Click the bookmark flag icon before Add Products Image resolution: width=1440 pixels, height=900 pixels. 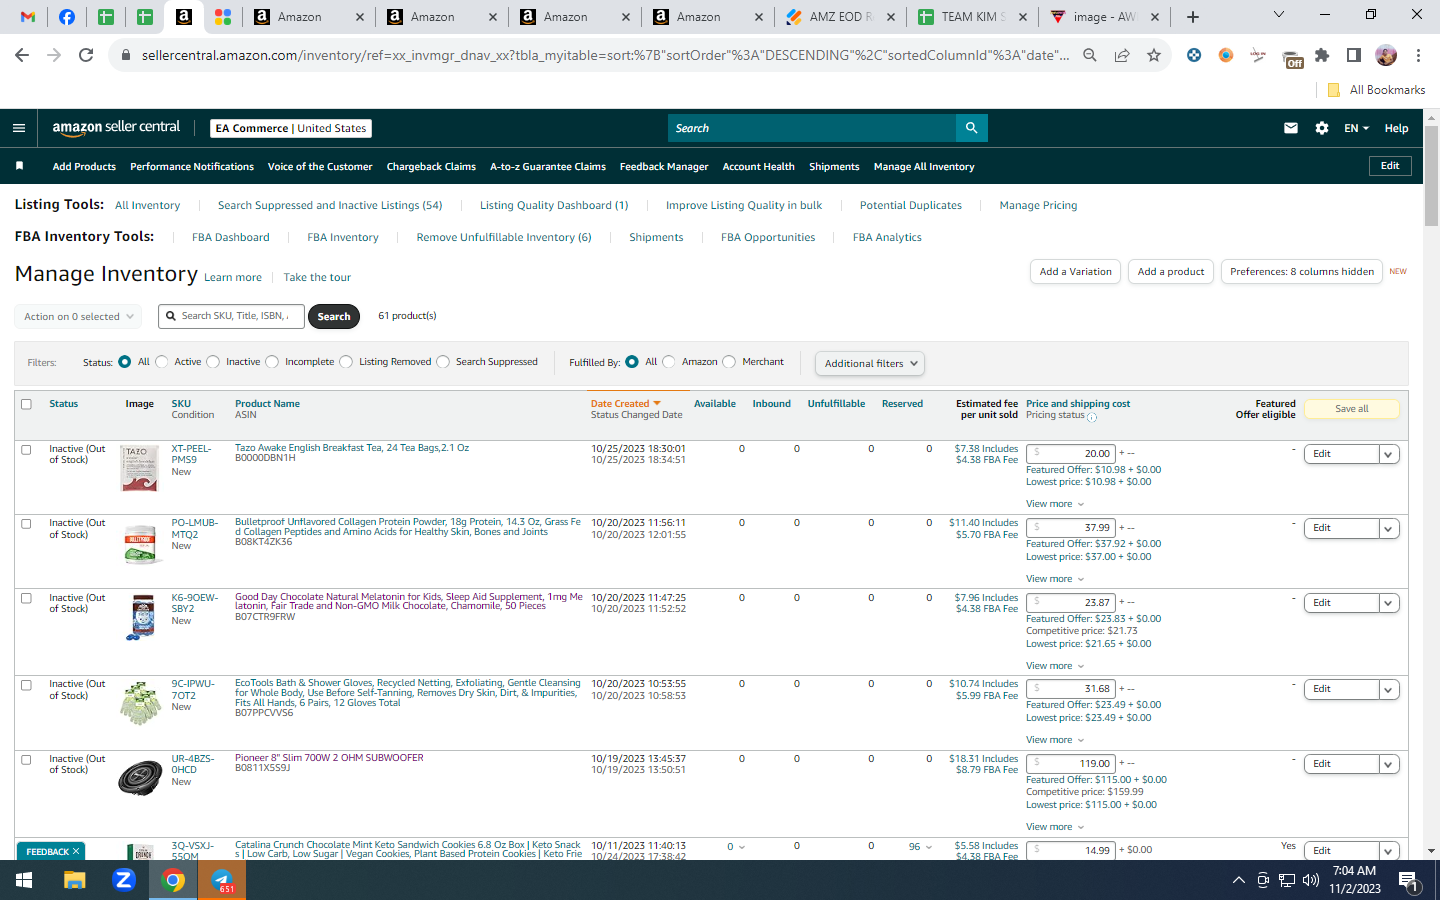[x=19, y=166]
